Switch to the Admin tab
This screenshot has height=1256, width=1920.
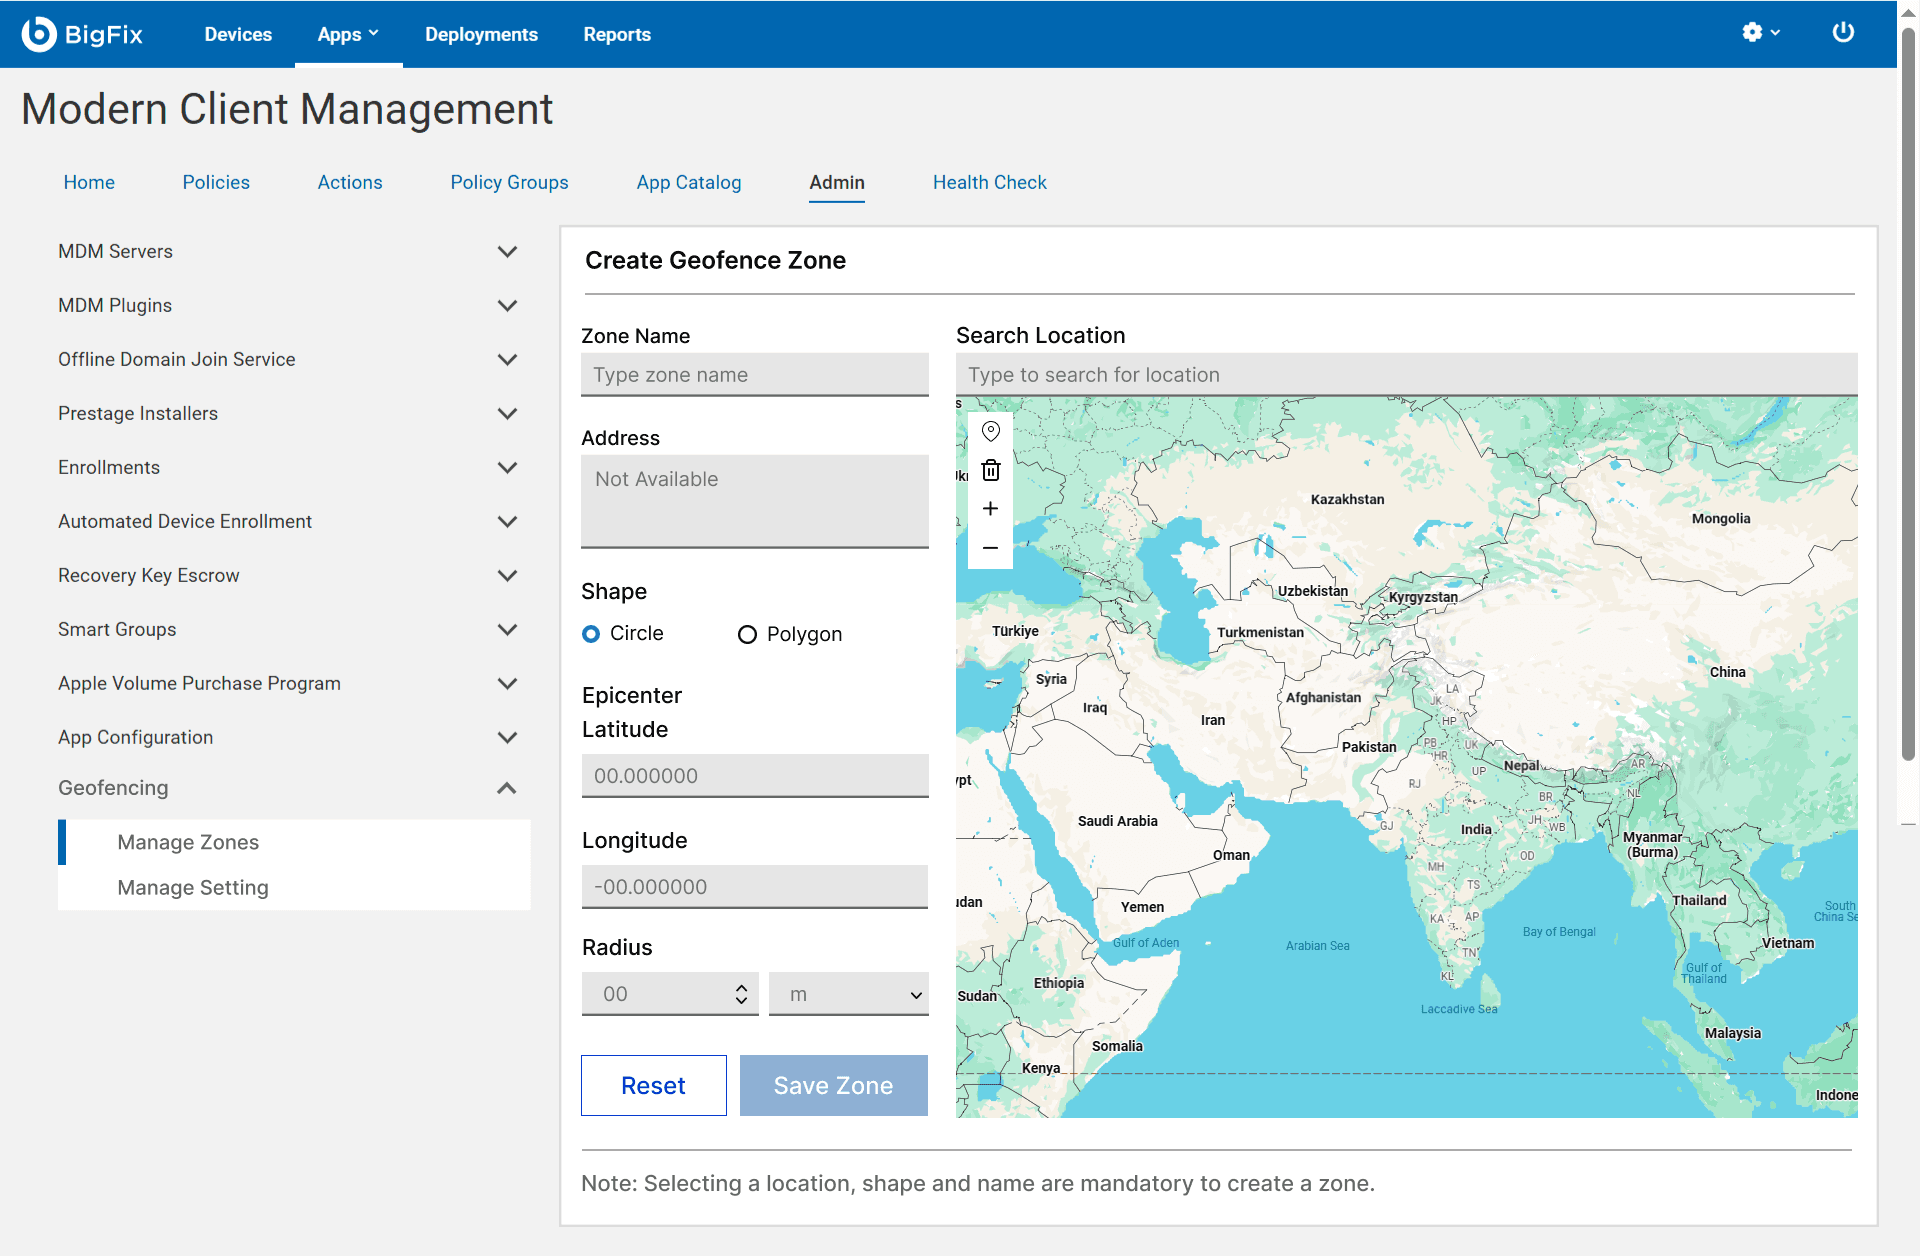837,182
